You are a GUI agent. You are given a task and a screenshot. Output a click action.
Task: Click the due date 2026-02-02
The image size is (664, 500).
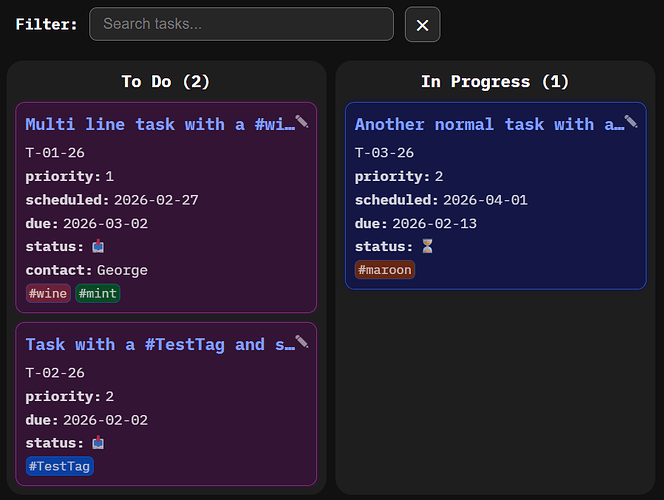pyautogui.click(x=105, y=420)
